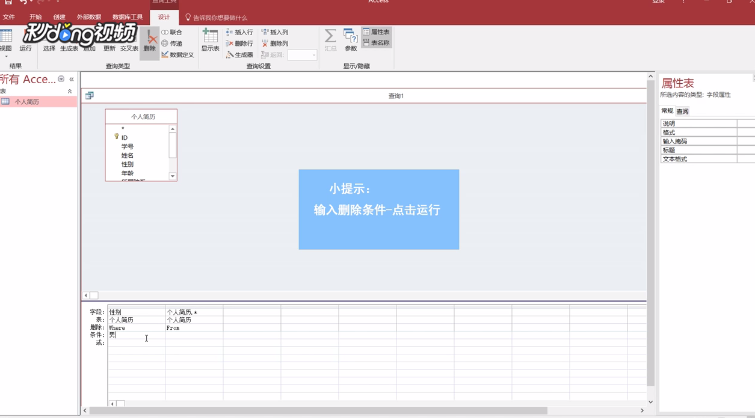
Task: Click the 显示表 show table icon
Action: click(210, 36)
